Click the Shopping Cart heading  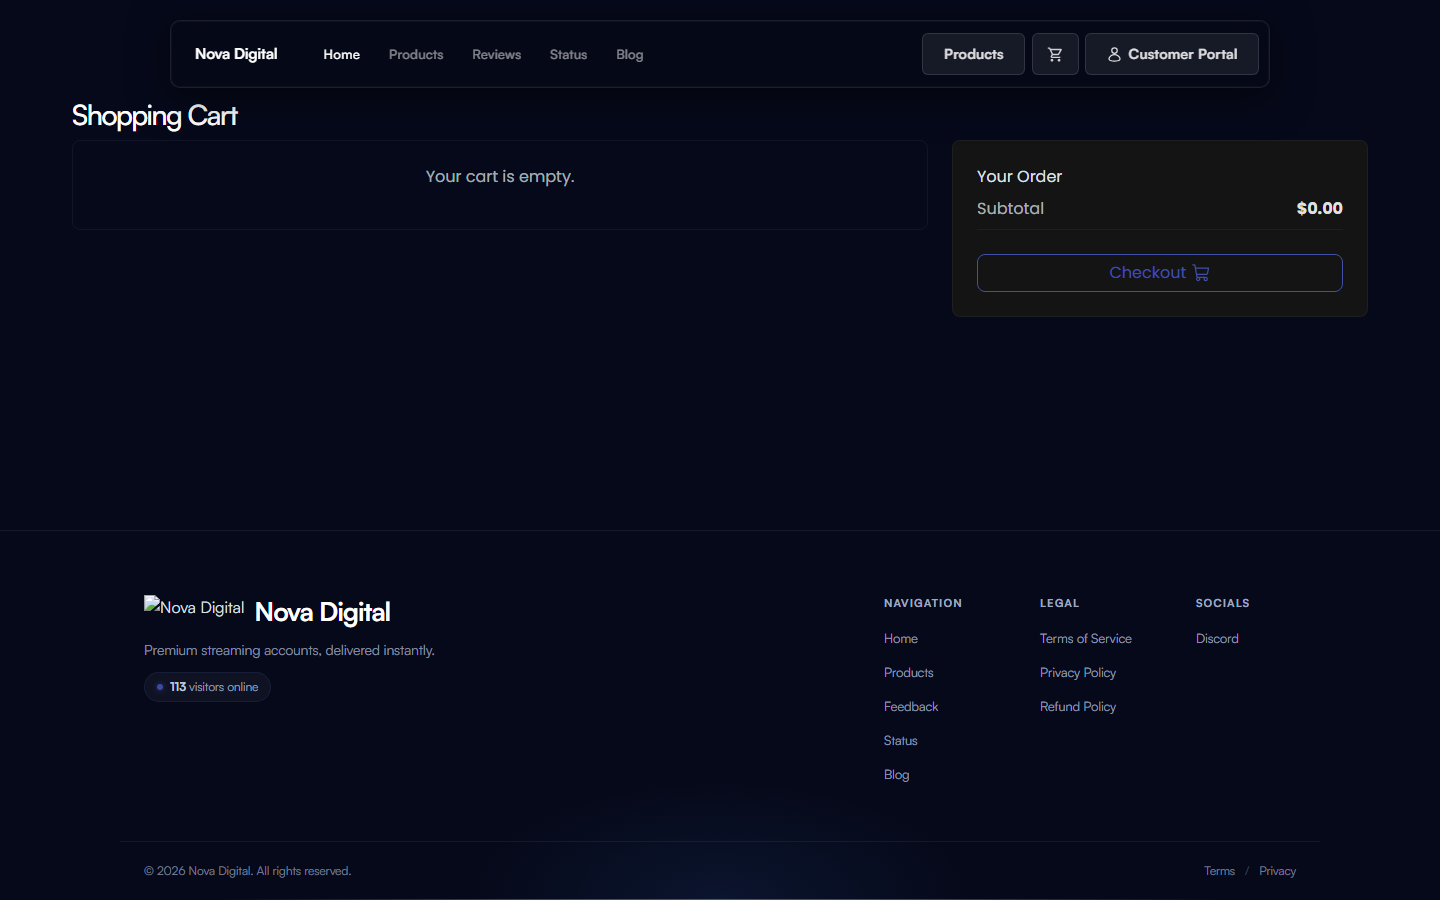click(x=155, y=116)
